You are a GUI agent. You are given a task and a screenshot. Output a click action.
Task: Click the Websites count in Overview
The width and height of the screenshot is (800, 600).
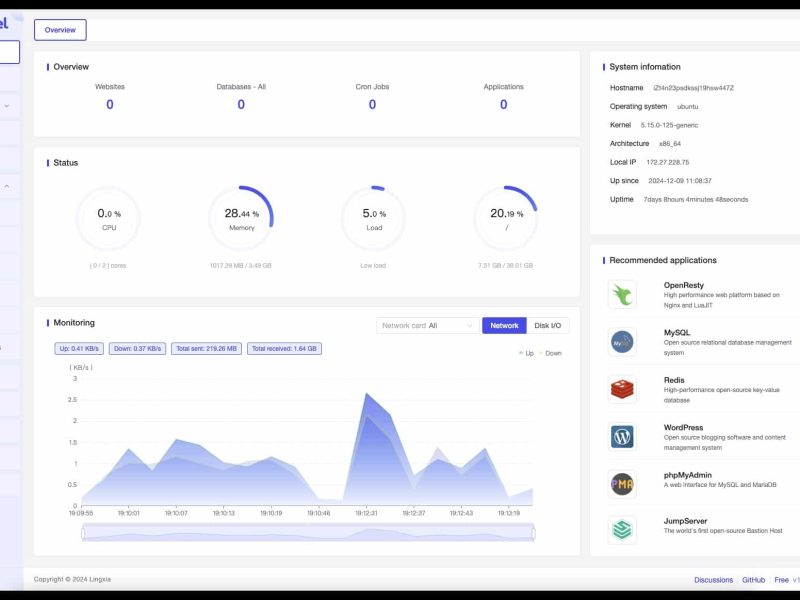pos(110,104)
